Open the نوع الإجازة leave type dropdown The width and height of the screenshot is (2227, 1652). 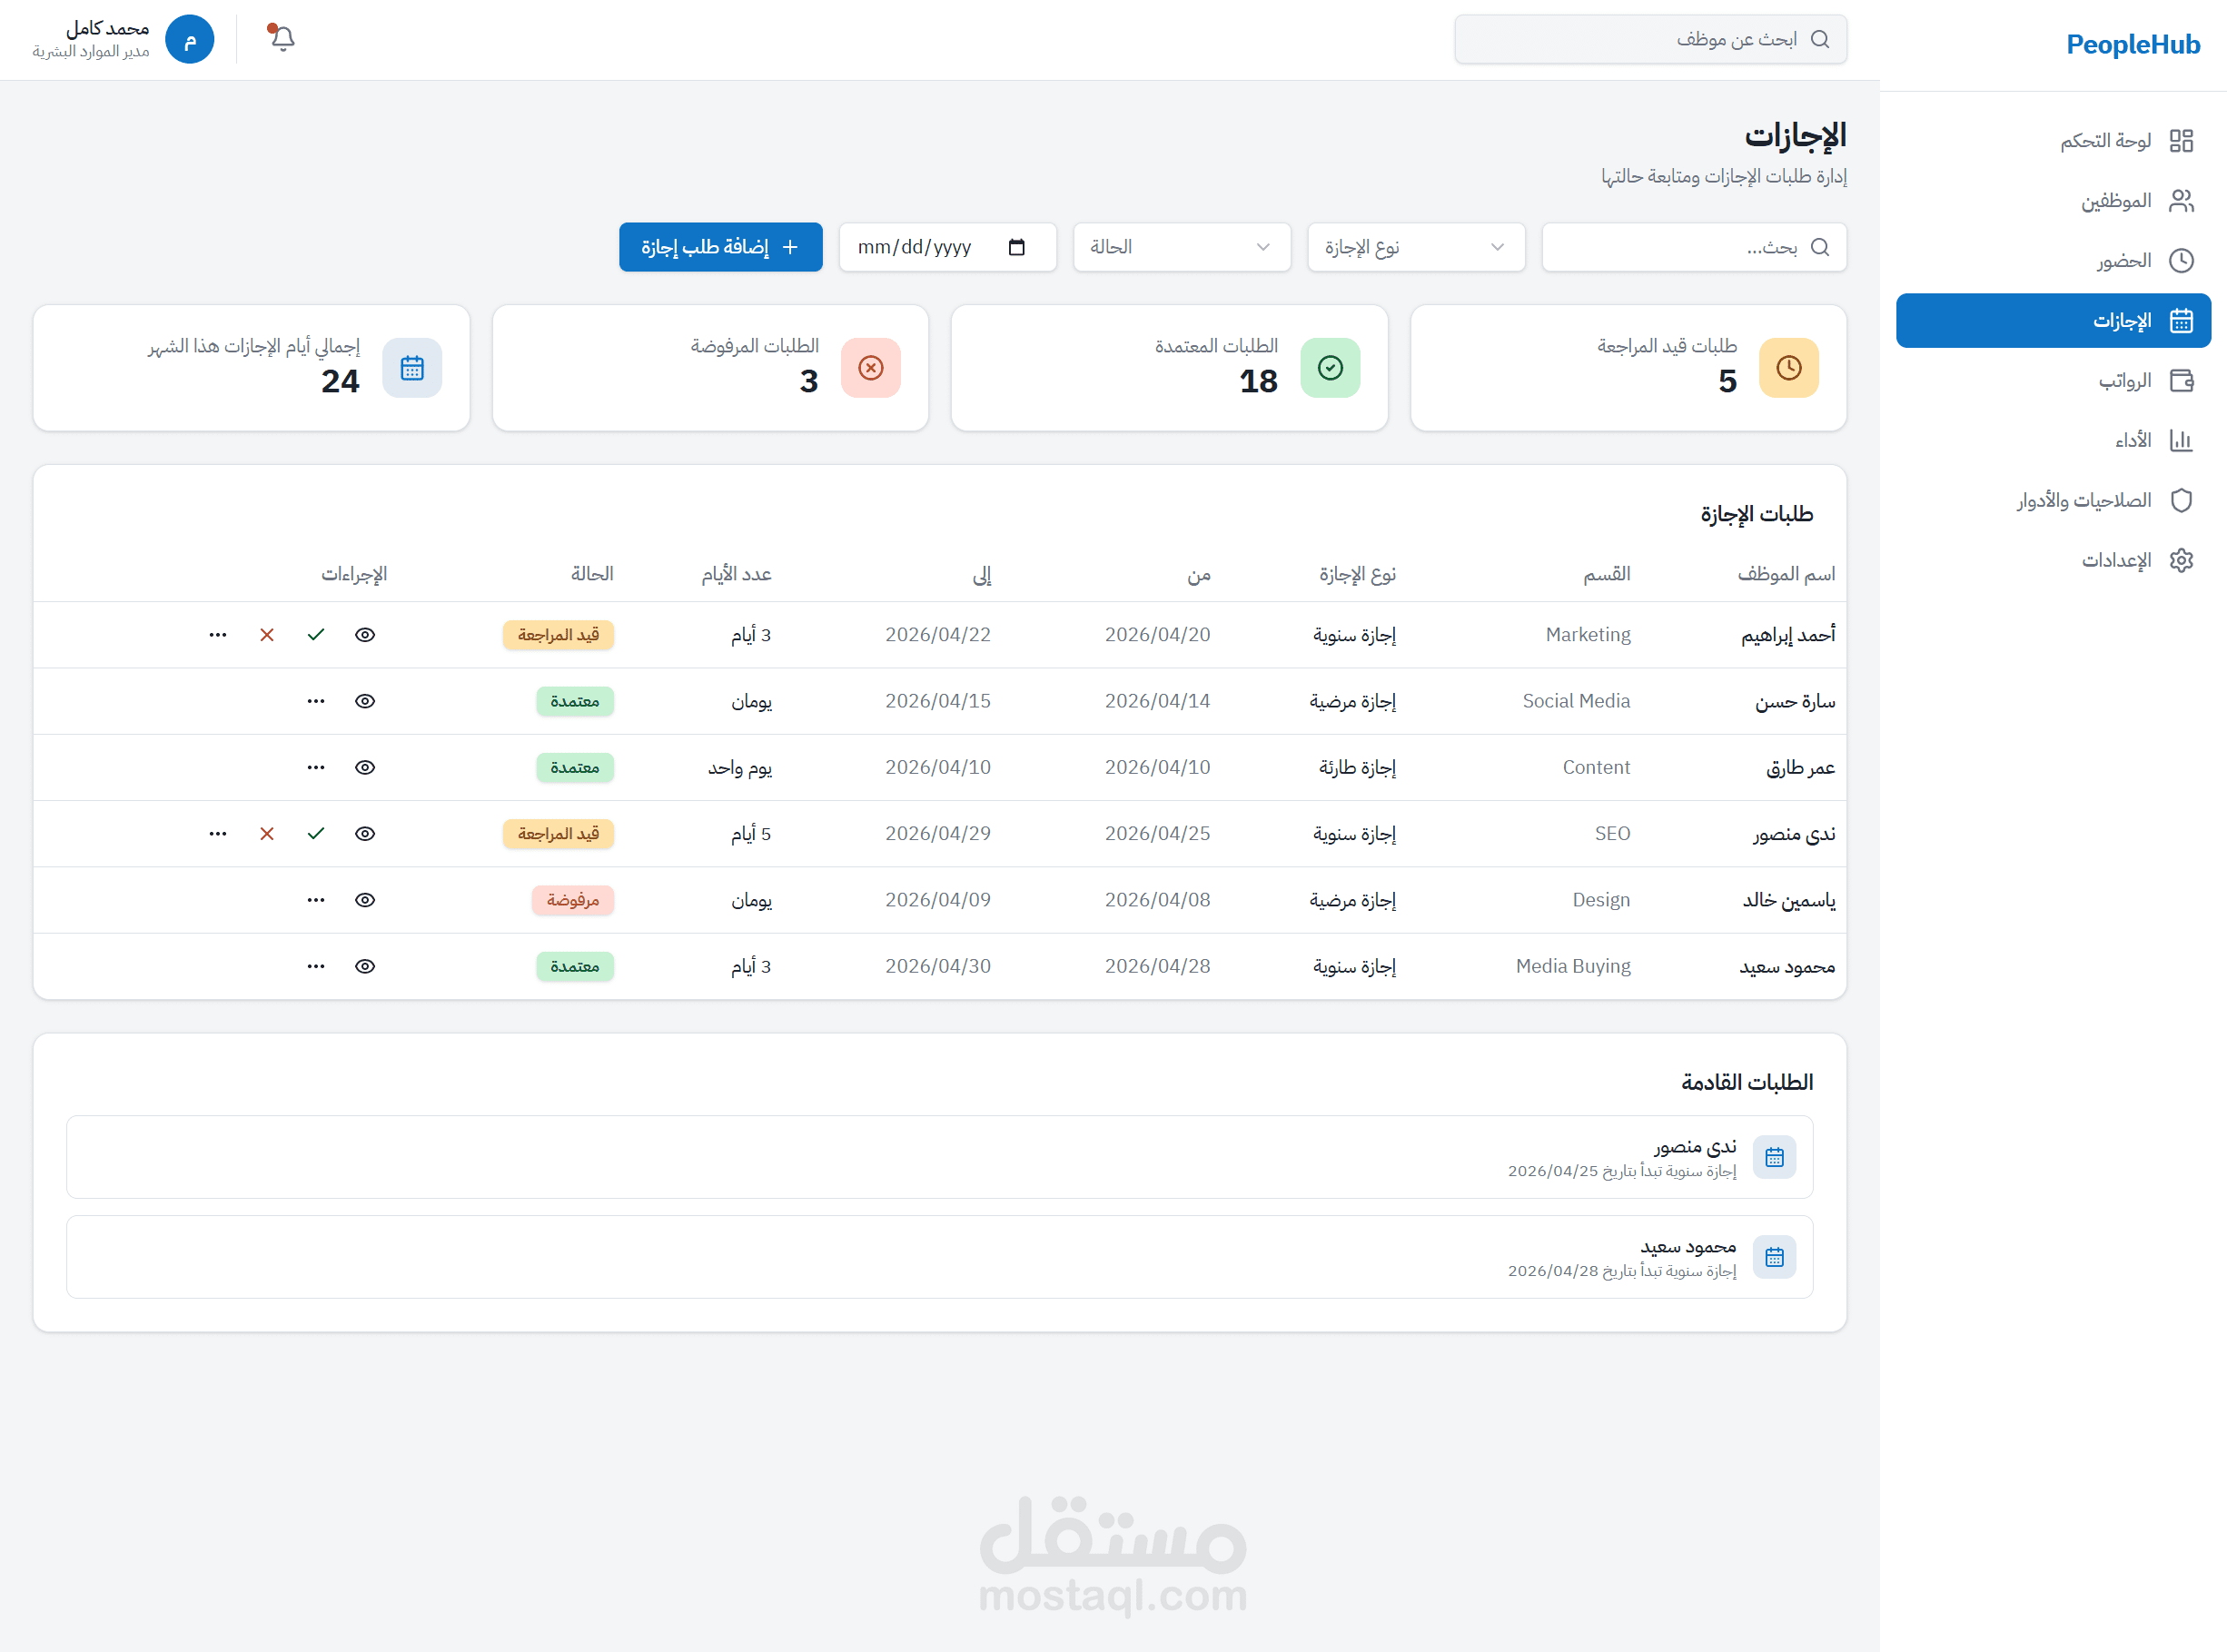click(1415, 247)
